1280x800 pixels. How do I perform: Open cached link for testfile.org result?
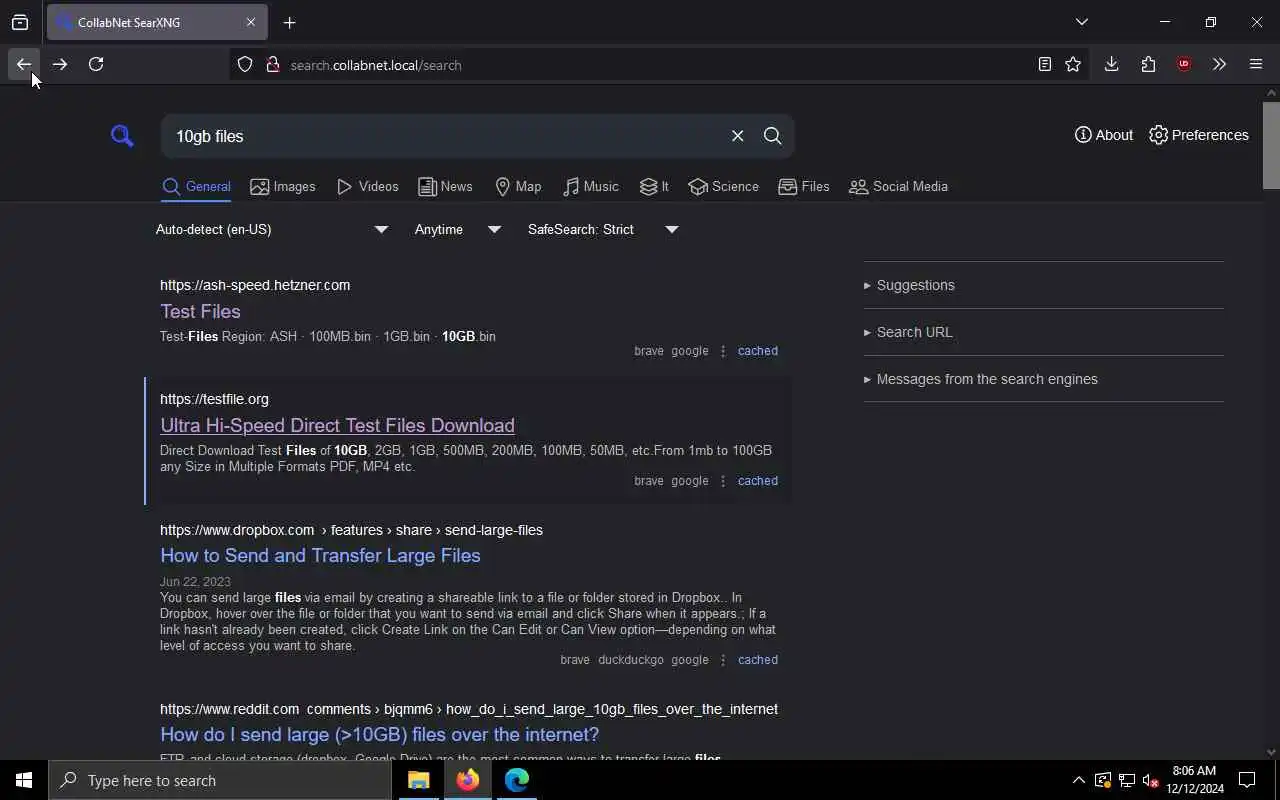click(757, 481)
